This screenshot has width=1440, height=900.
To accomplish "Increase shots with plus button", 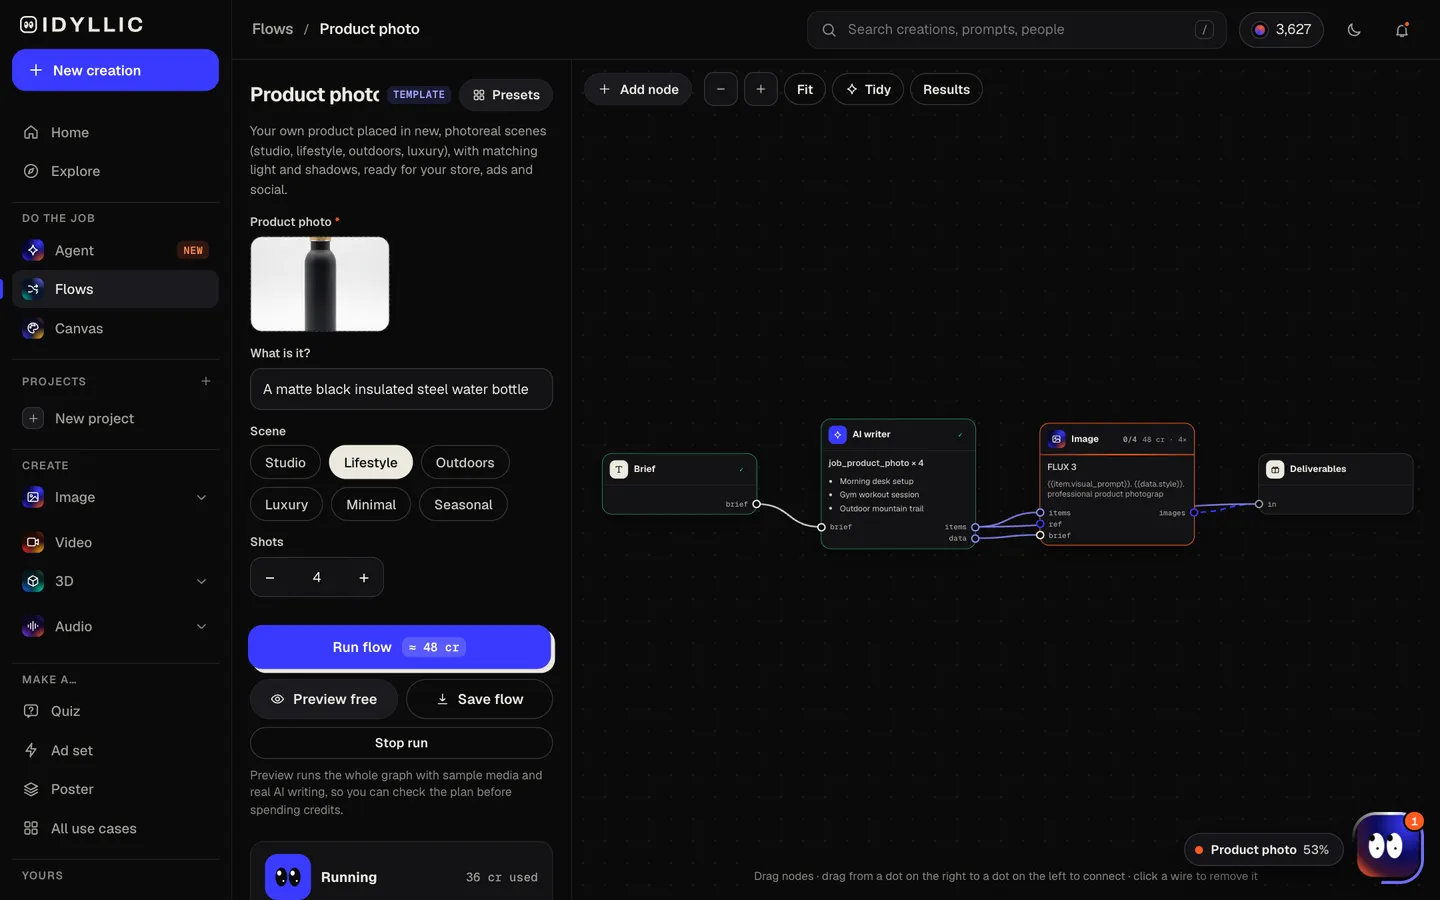I will point(364,577).
